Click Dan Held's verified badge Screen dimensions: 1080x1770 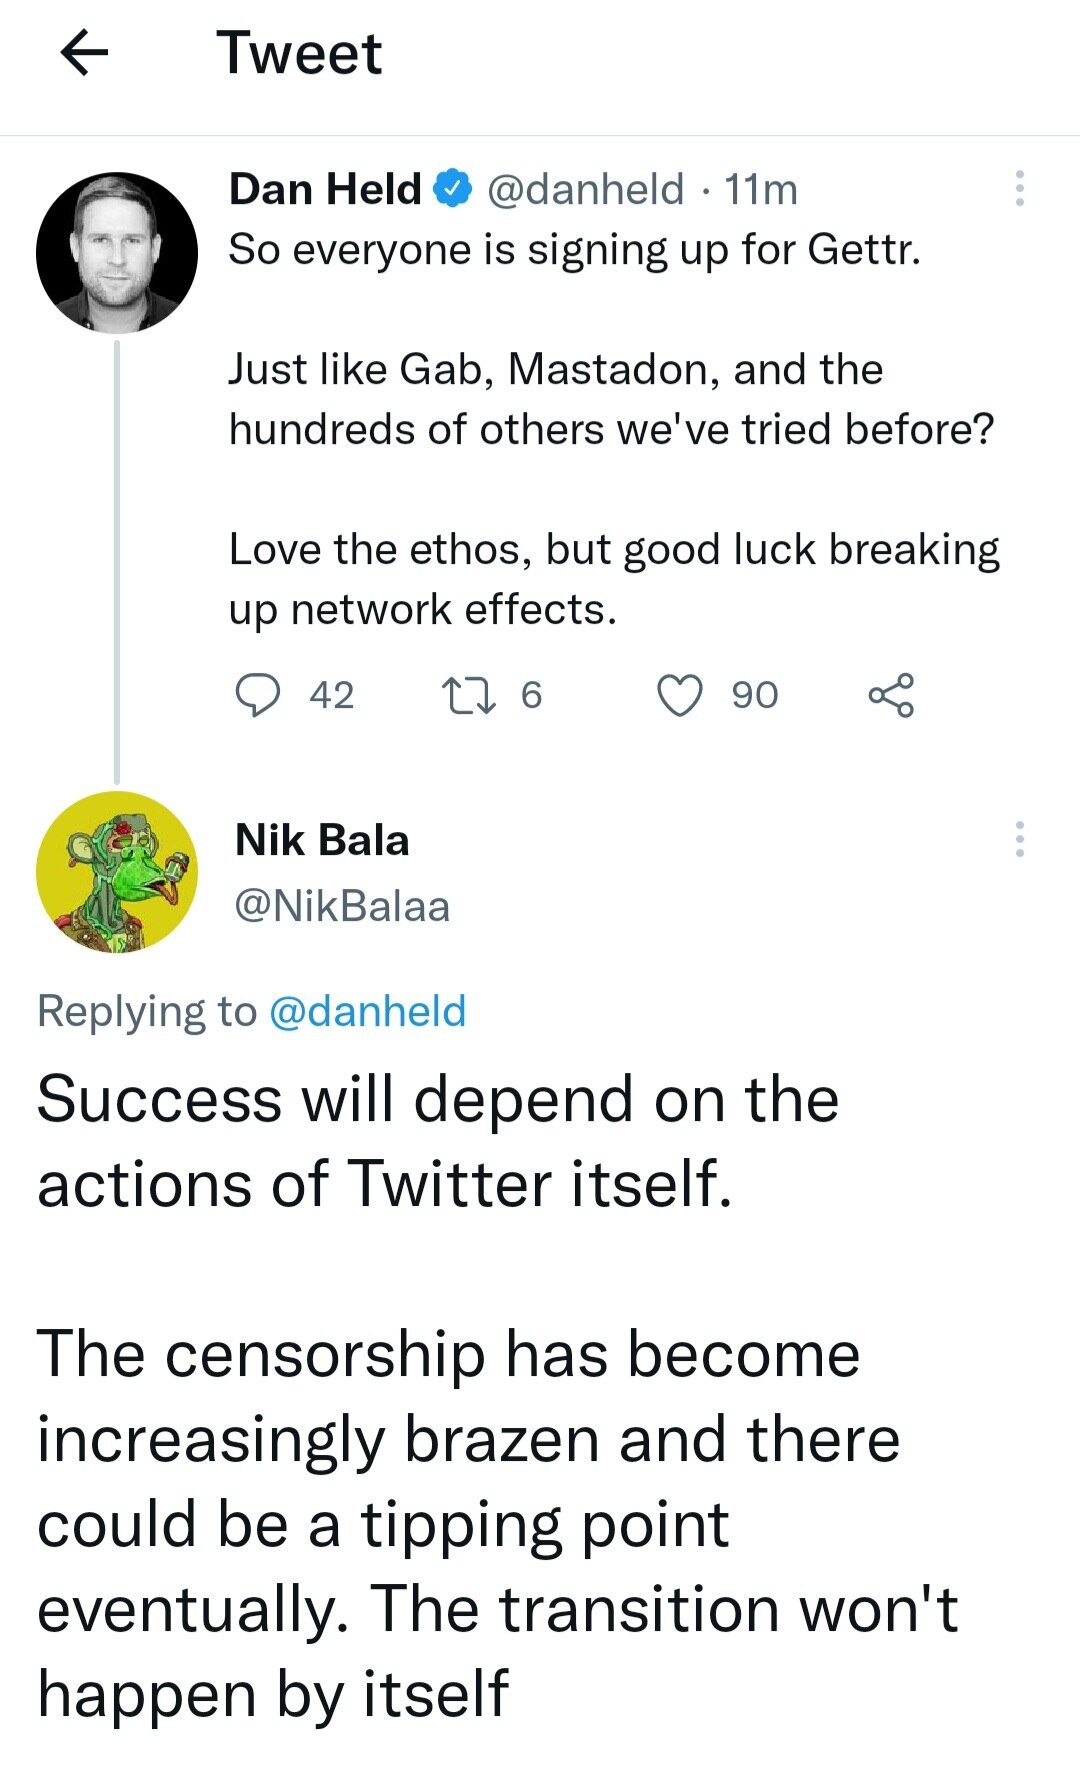click(453, 186)
